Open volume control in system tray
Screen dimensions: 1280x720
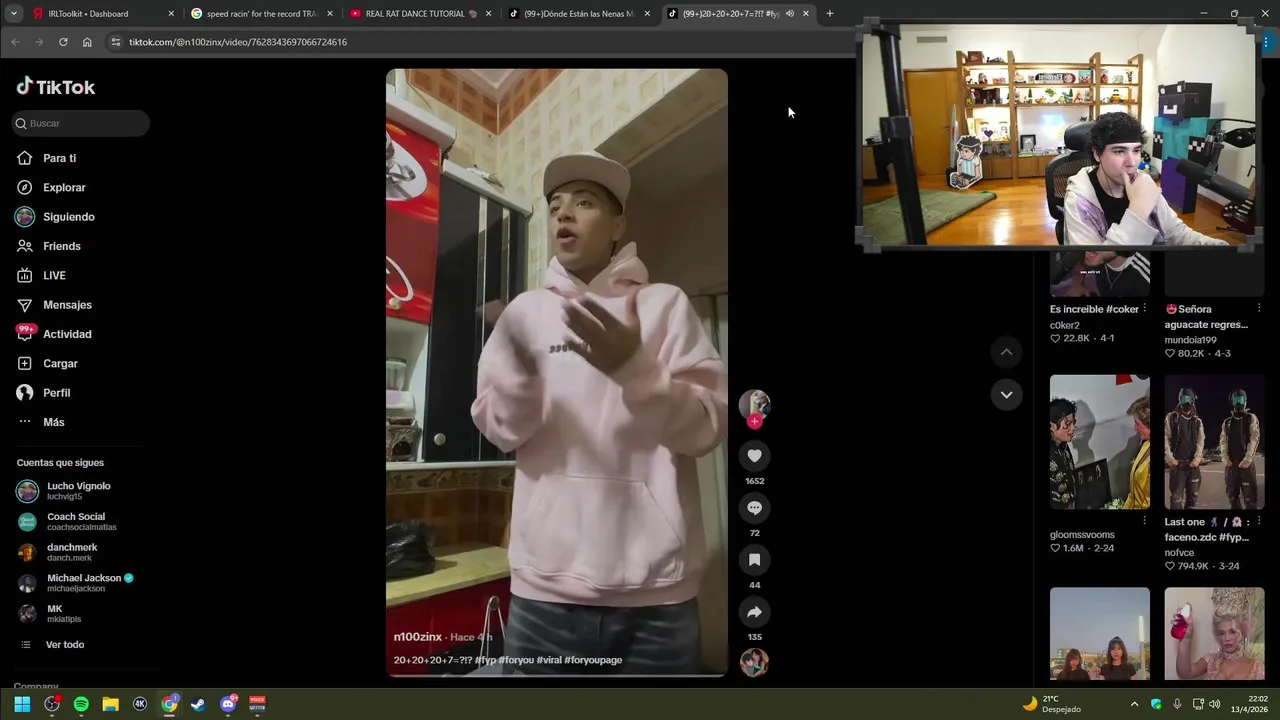click(x=1215, y=704)
